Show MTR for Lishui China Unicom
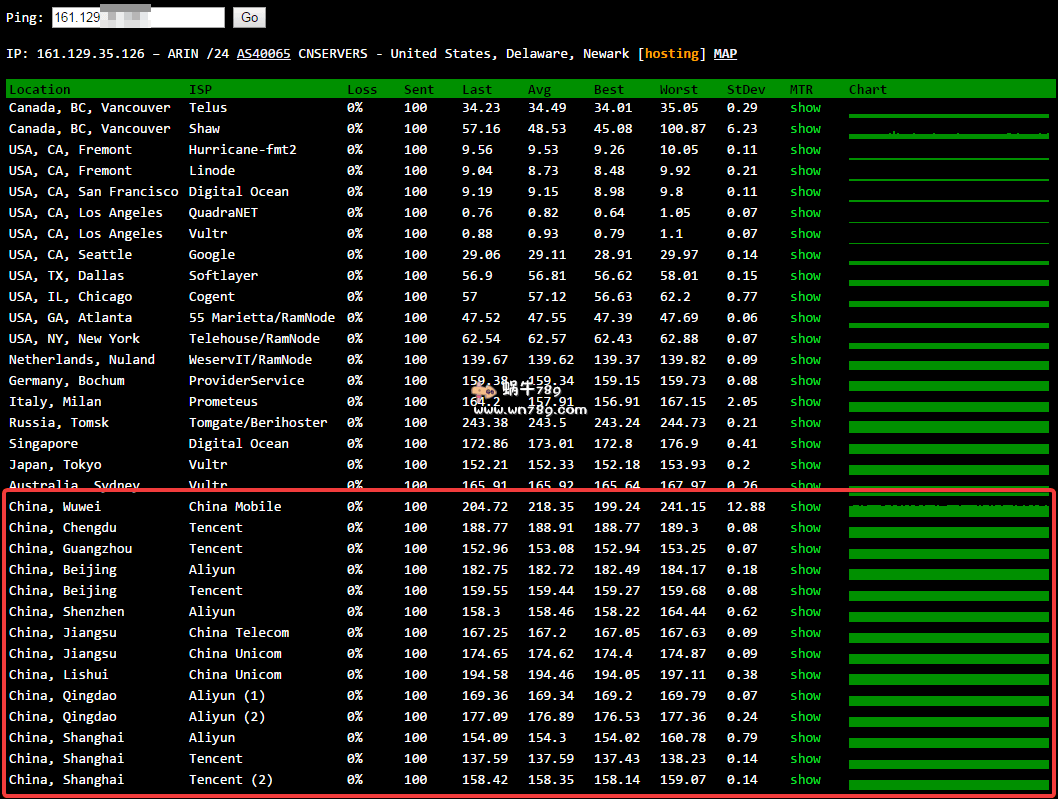This screenshot has height=799, width=1058. click(805, 675)
